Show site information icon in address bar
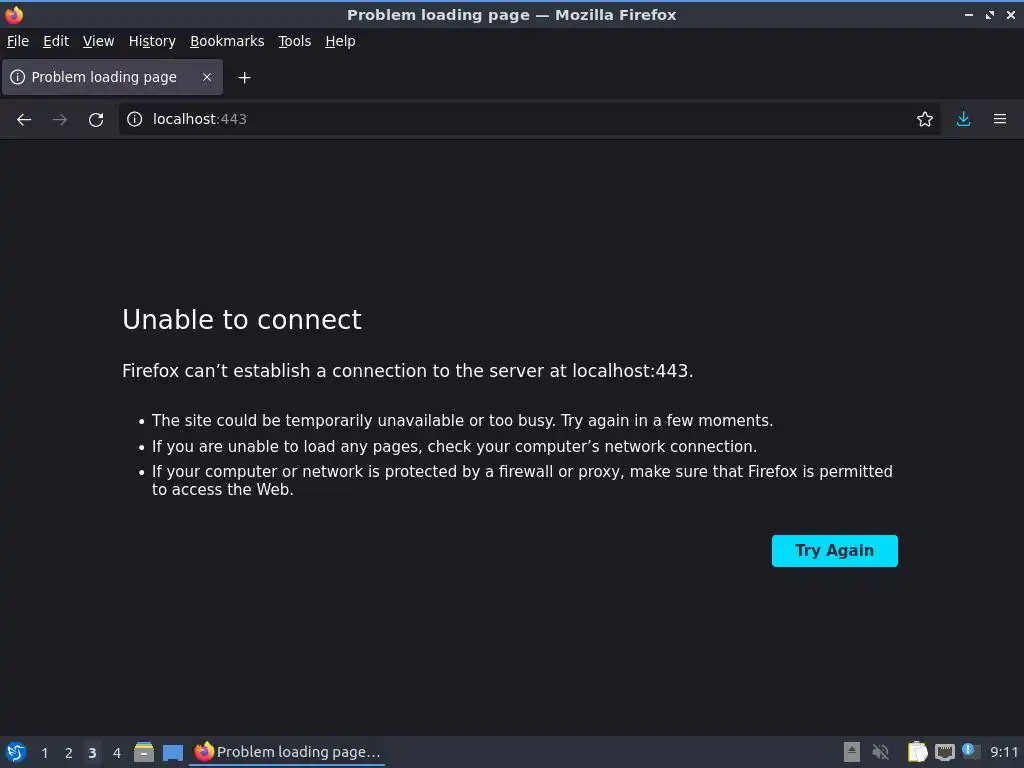 click(135, 119)
